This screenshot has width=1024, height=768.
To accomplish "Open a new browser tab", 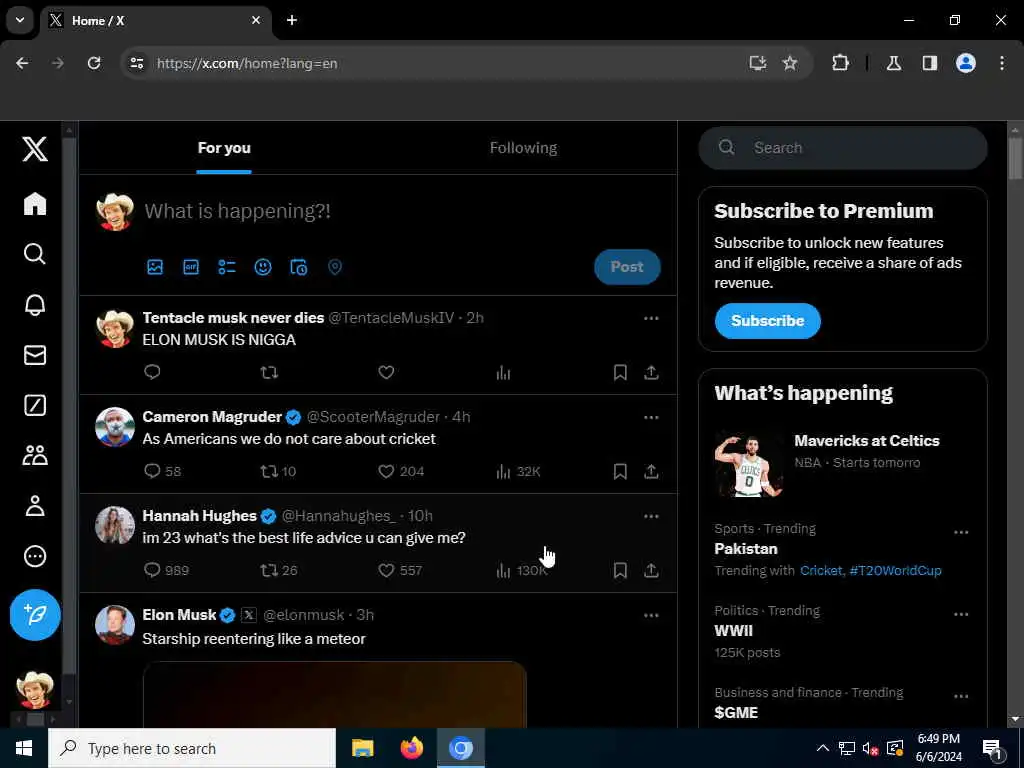I will [292, 20].
